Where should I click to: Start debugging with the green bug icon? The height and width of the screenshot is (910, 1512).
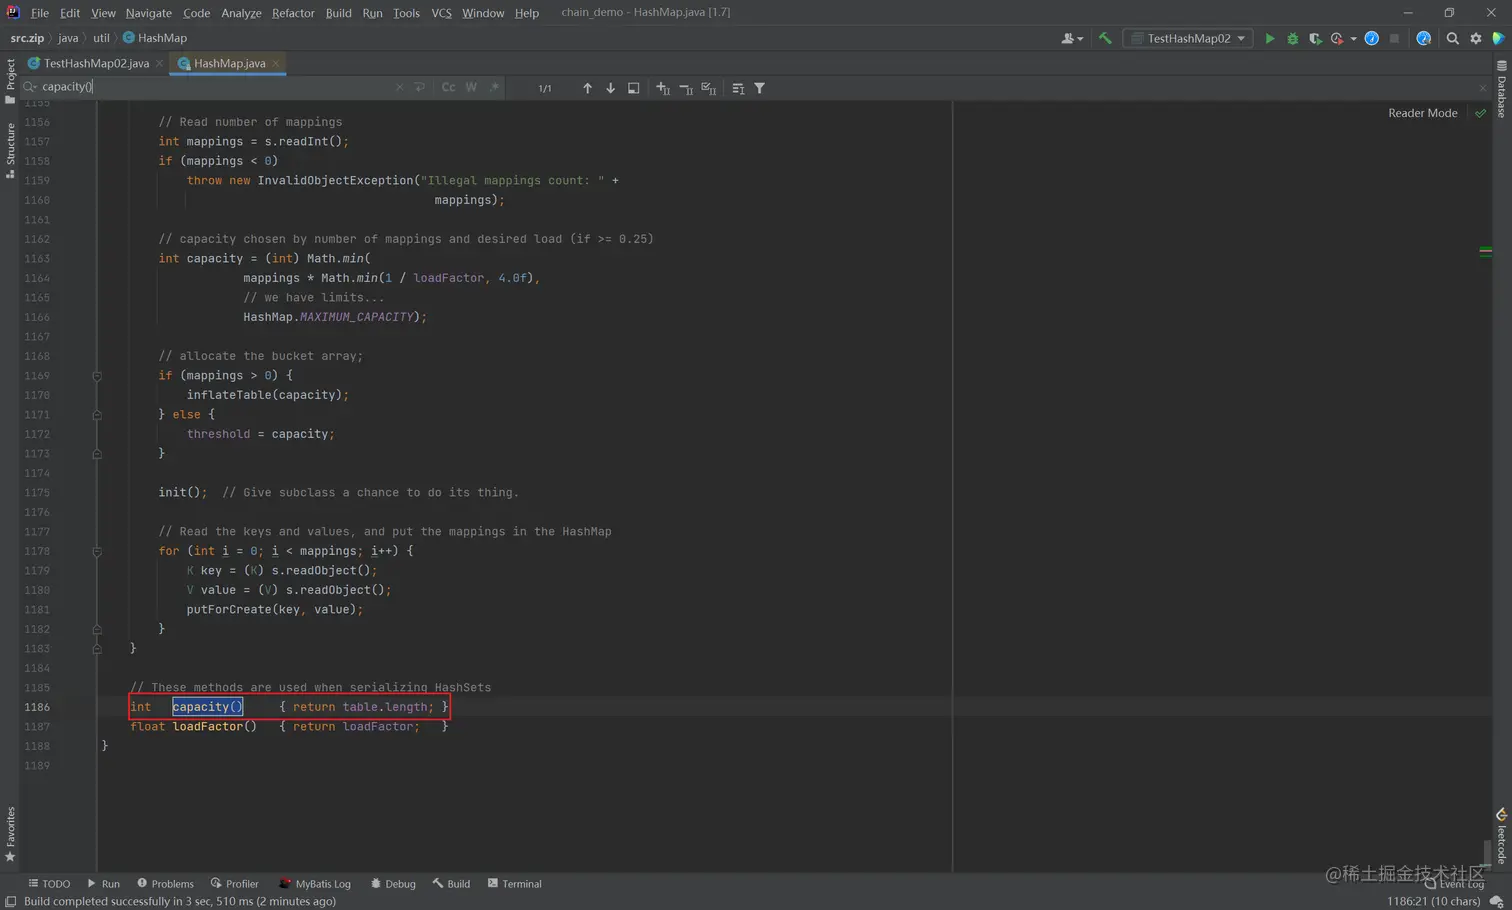(x=1292, y=38)
